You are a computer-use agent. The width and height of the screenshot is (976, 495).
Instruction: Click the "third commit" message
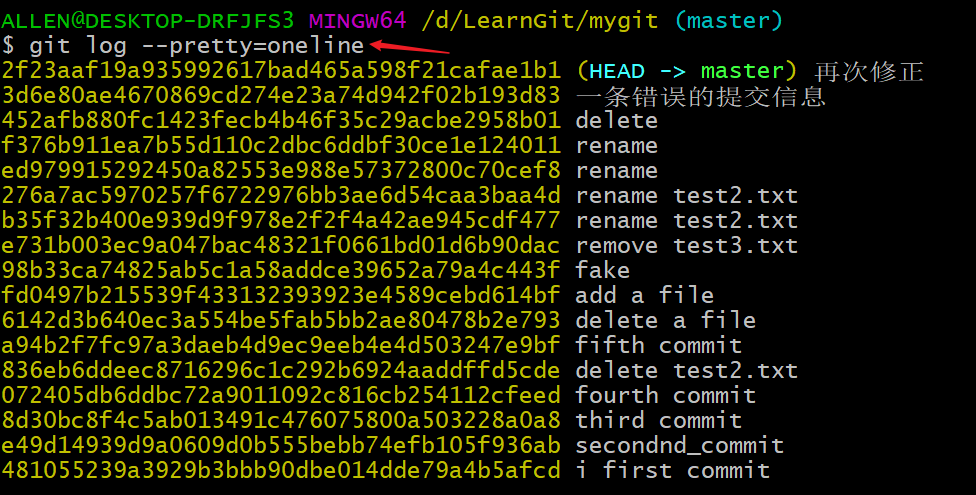click(658, 421)
